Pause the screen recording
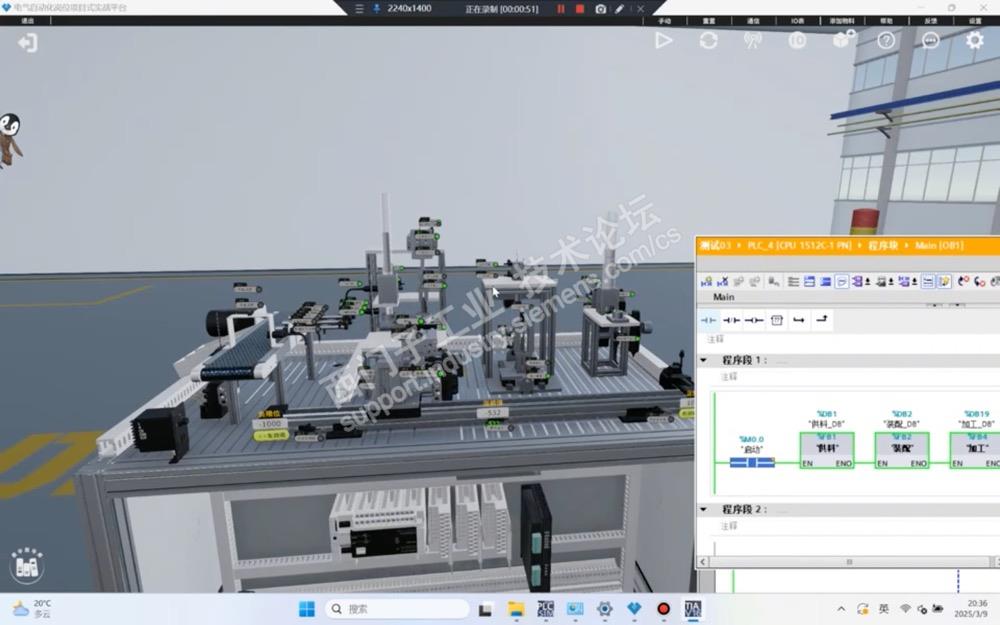Viewport: 1000px width, 625px height. pos(561,9)
